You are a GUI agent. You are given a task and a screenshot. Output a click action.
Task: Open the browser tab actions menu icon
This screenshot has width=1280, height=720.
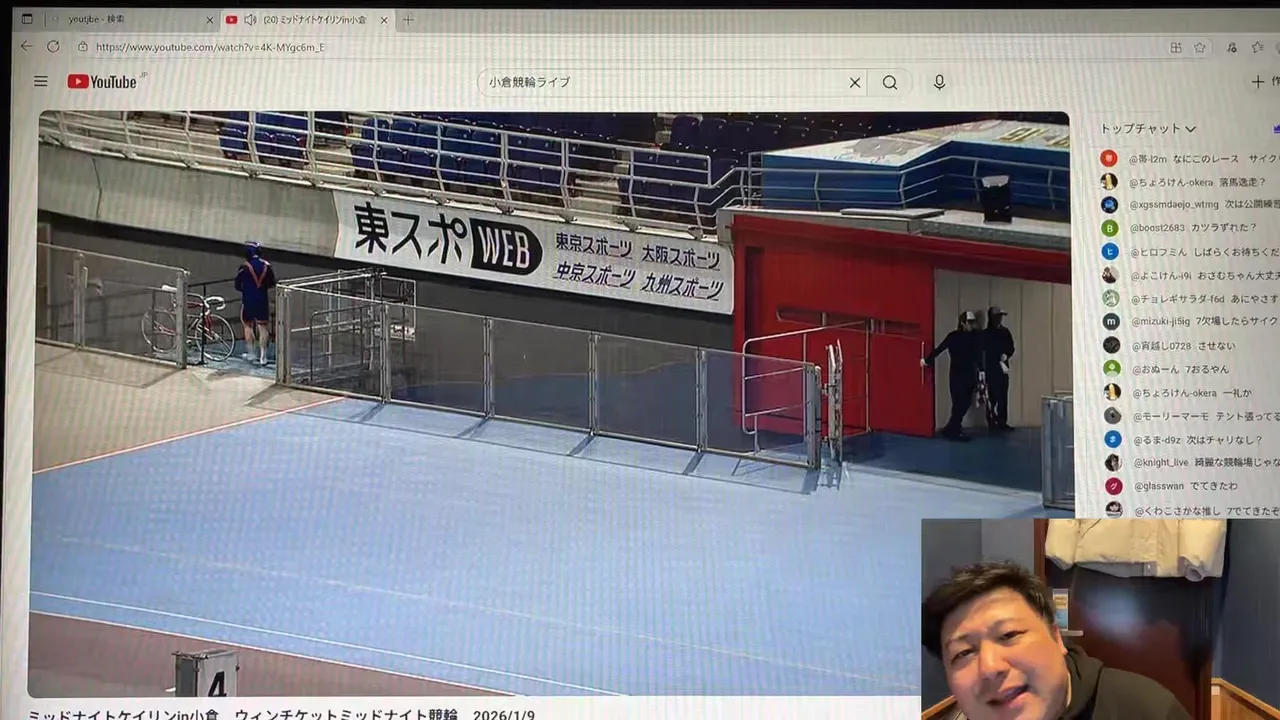[x=27, y=19]
